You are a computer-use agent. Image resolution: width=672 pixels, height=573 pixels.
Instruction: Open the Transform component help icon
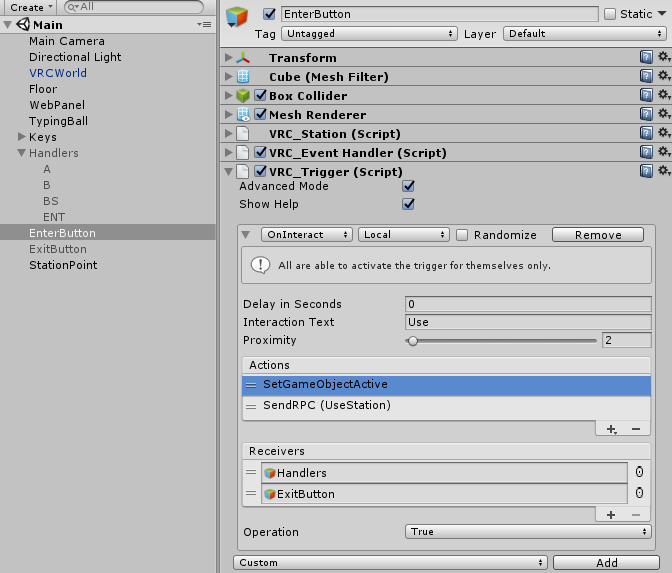click(646, 57)
